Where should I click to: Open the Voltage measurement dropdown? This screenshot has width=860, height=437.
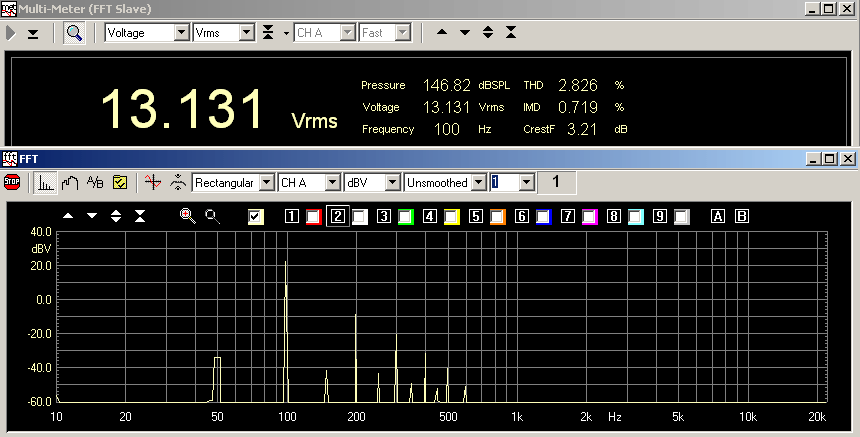click(147, 33)
